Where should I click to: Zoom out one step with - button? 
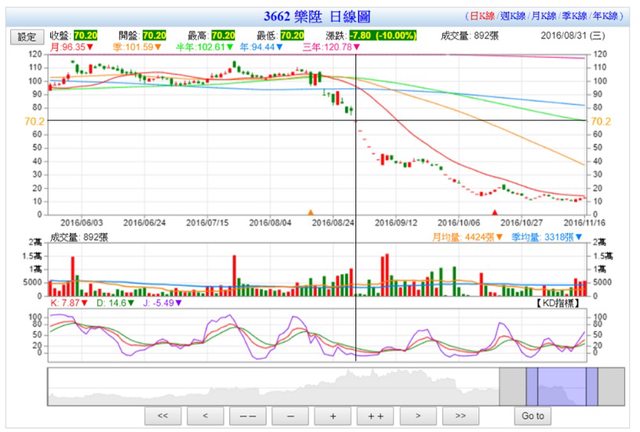(x=290, y=415)
